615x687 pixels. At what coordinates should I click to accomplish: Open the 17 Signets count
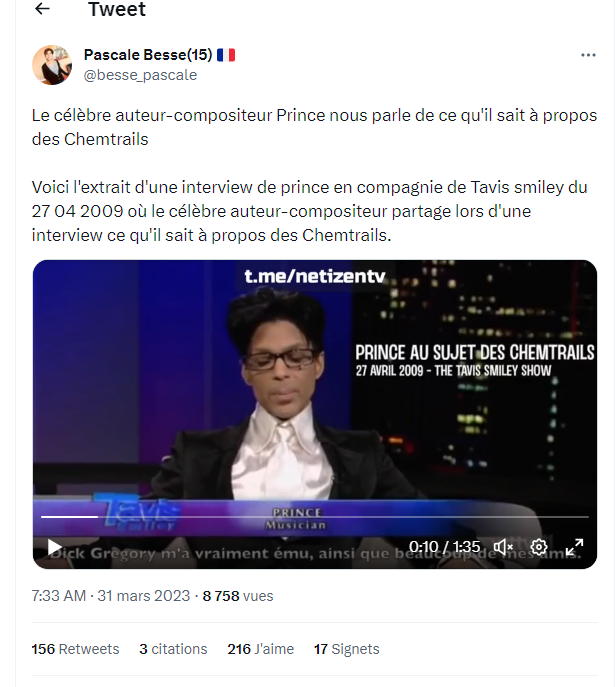point(346,649)
